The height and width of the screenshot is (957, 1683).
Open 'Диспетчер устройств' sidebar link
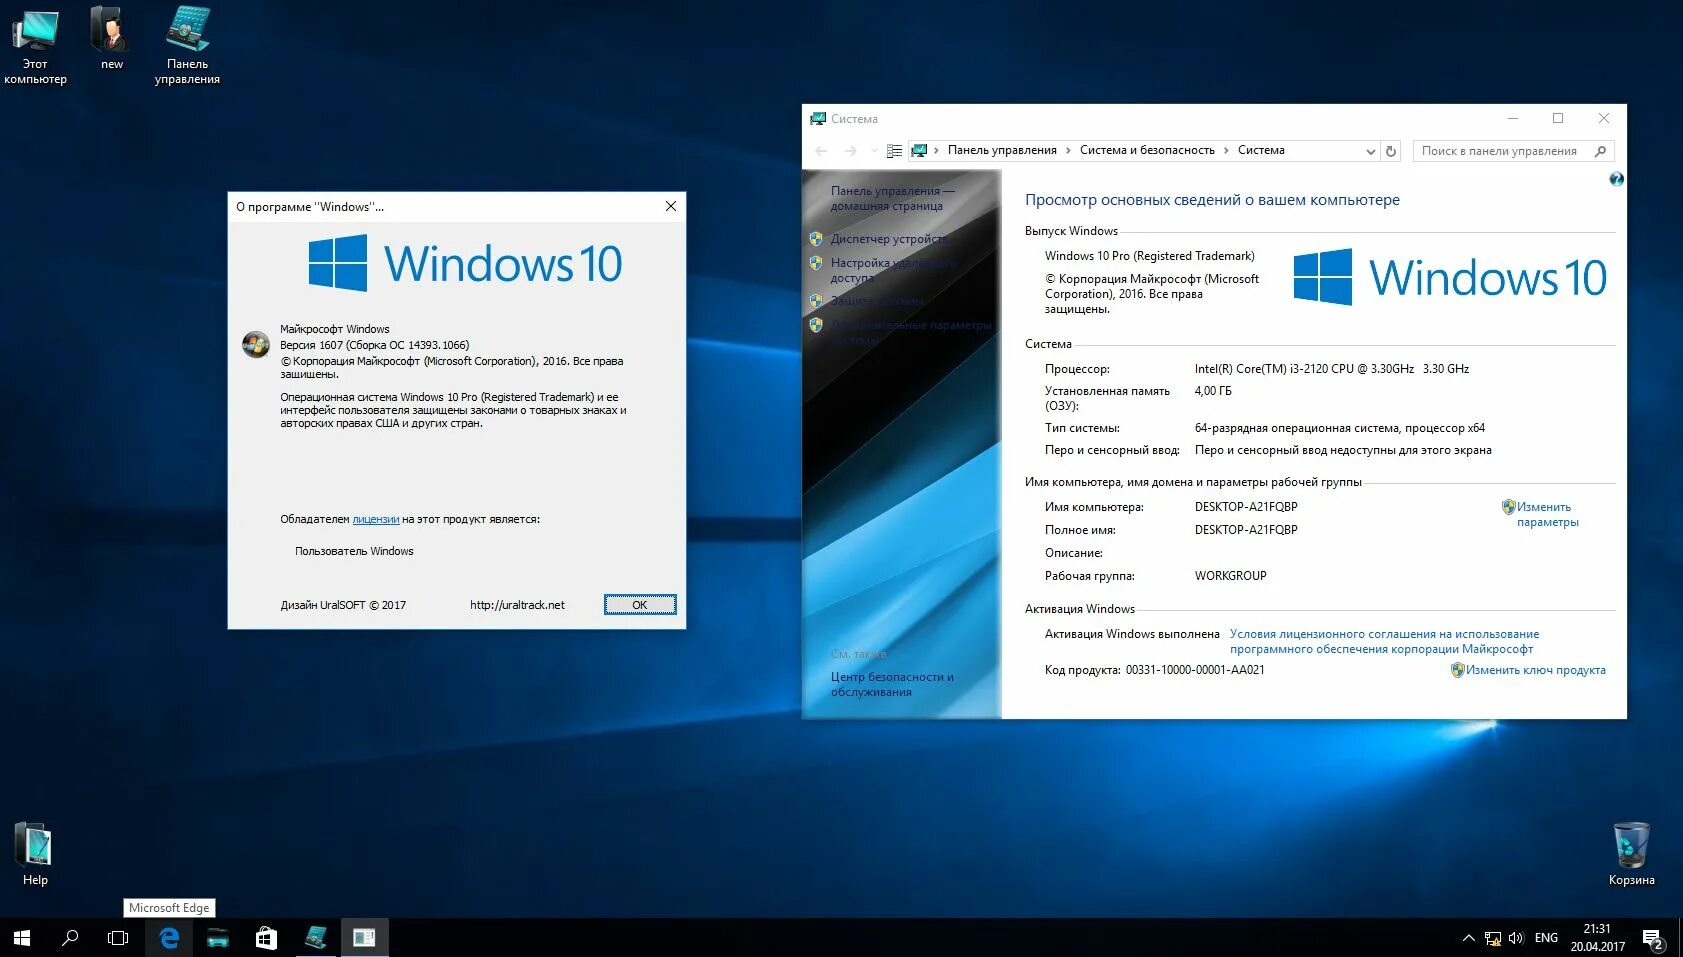[x=888, y=239]
